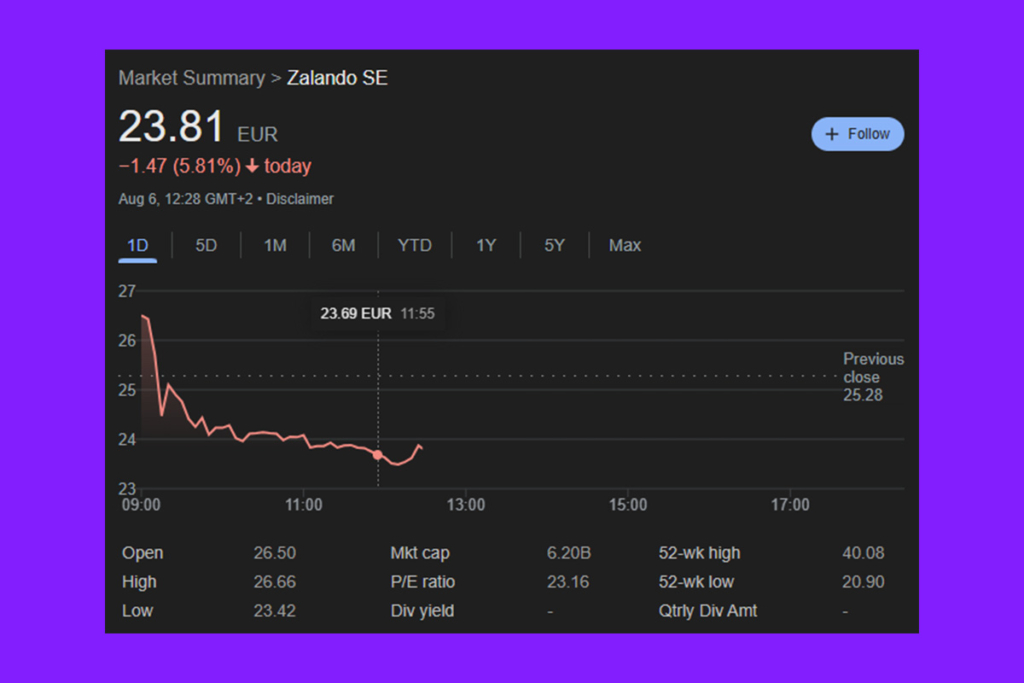
Task: Select the 1Y time range
Action: point(485,245)
